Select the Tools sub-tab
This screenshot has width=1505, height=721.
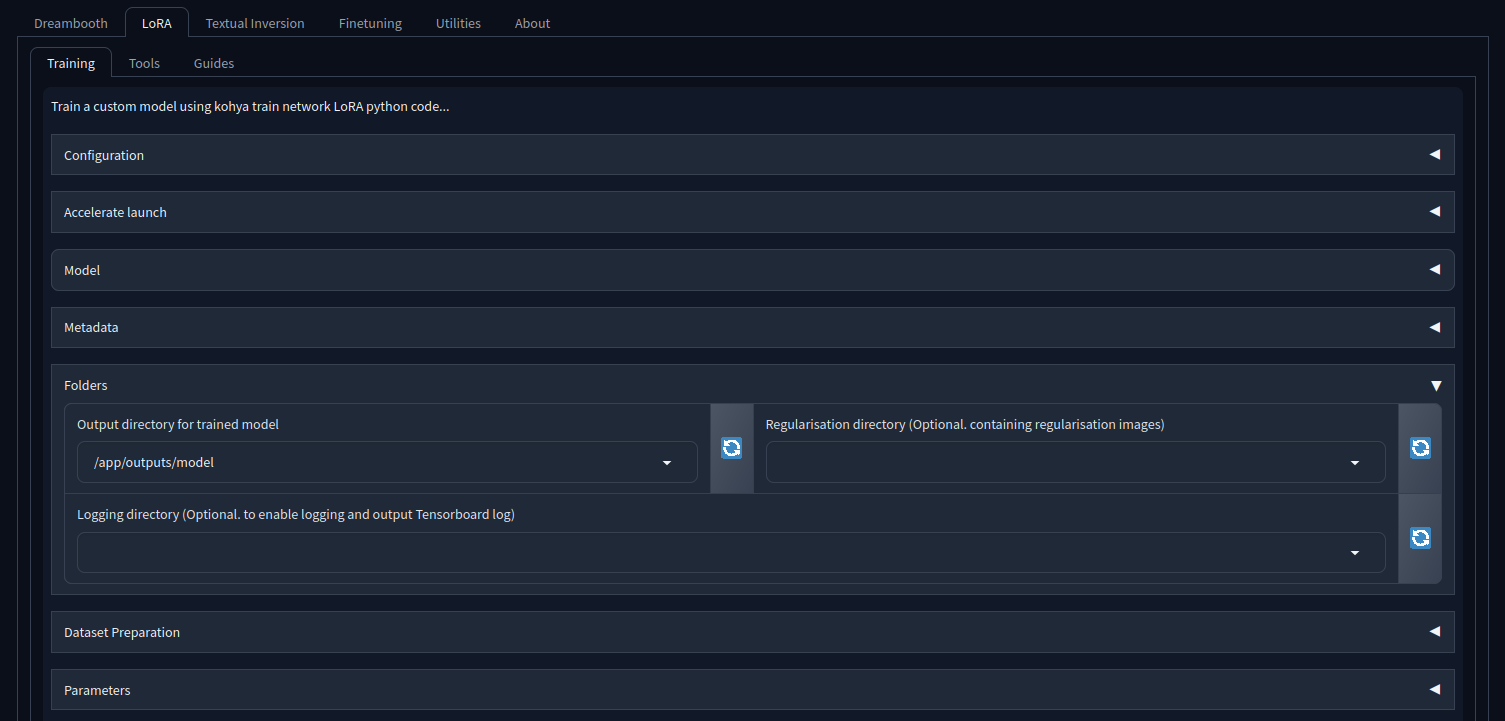point(144,63)
